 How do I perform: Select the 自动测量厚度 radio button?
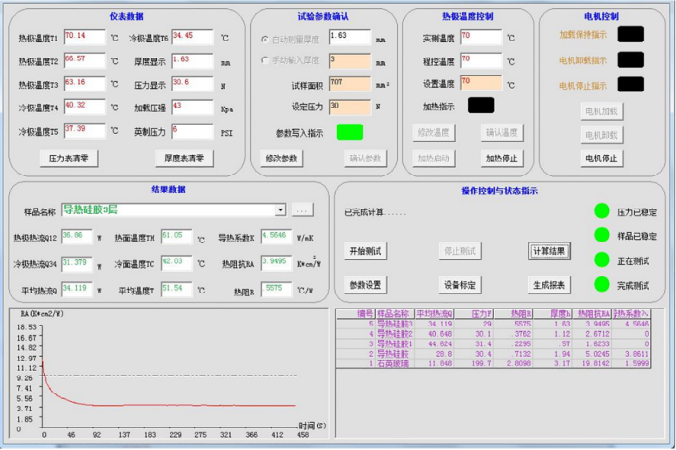tap(264, 38)
